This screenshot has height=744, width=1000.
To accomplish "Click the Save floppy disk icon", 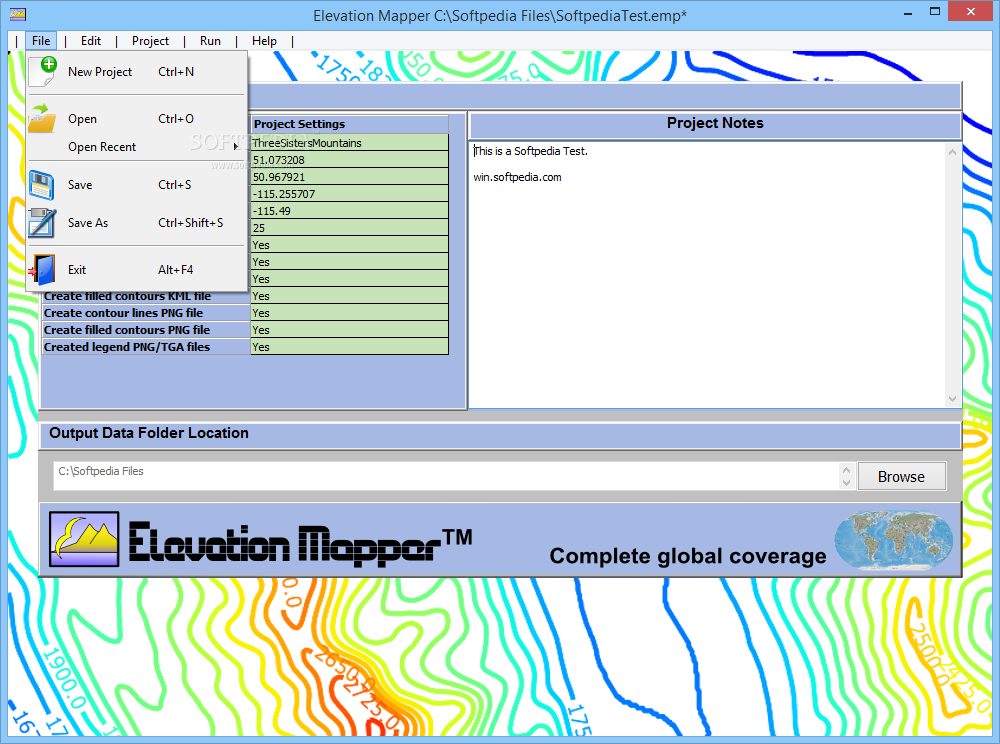I will pyautogui.click(x=41, y=186).
